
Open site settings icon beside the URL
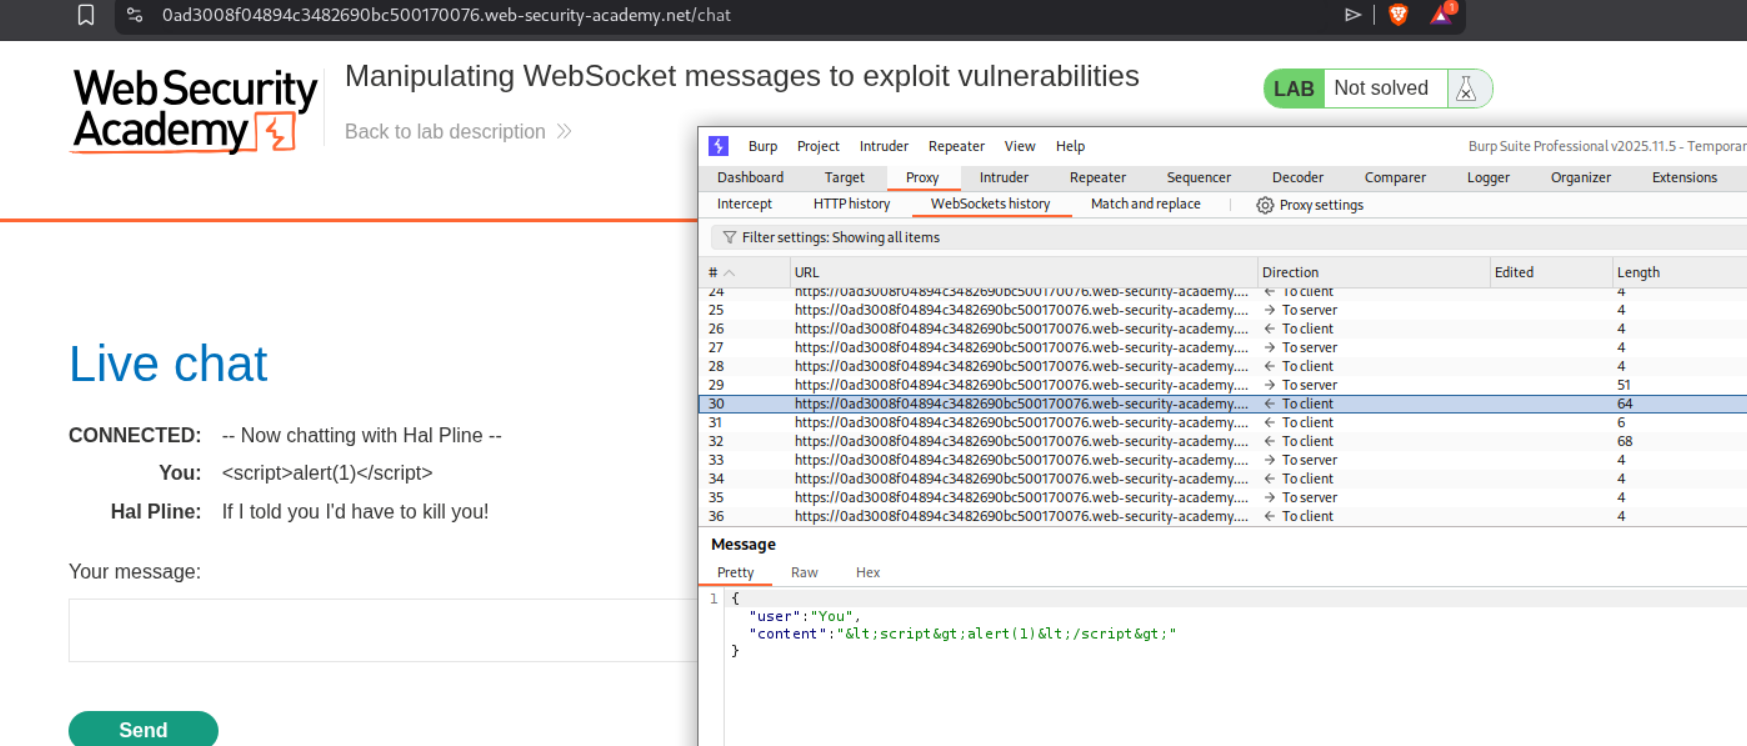(x=135, y=15)
